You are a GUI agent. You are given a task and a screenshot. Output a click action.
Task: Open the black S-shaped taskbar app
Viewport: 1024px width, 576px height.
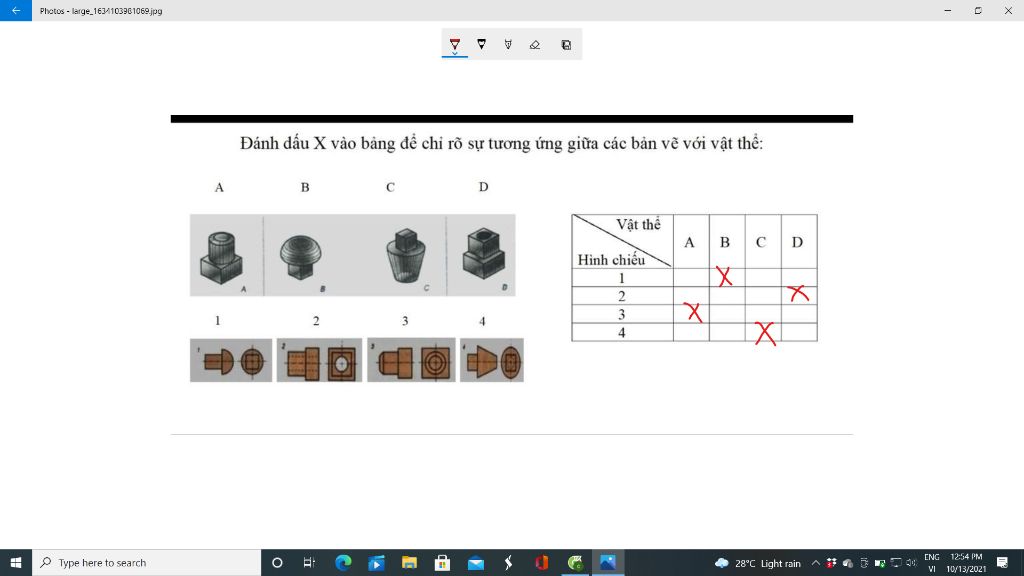tap(508, 562)
